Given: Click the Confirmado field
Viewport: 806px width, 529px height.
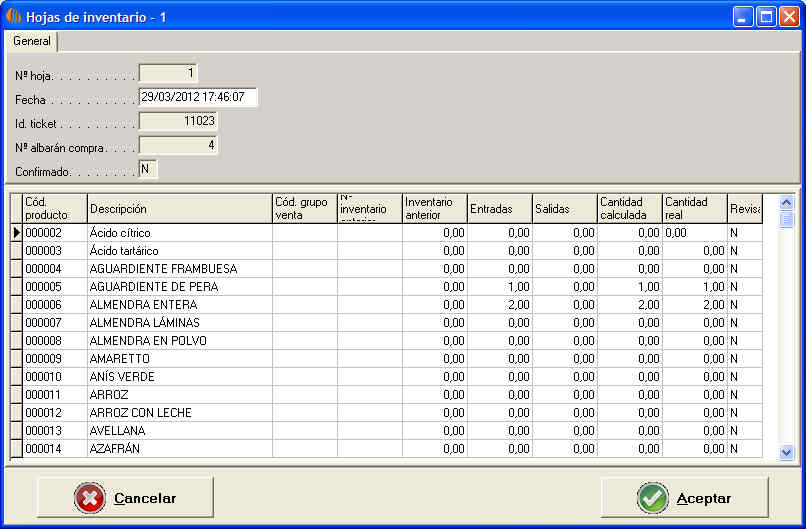Looking at the screenshot, I should (x=148, y=169).
